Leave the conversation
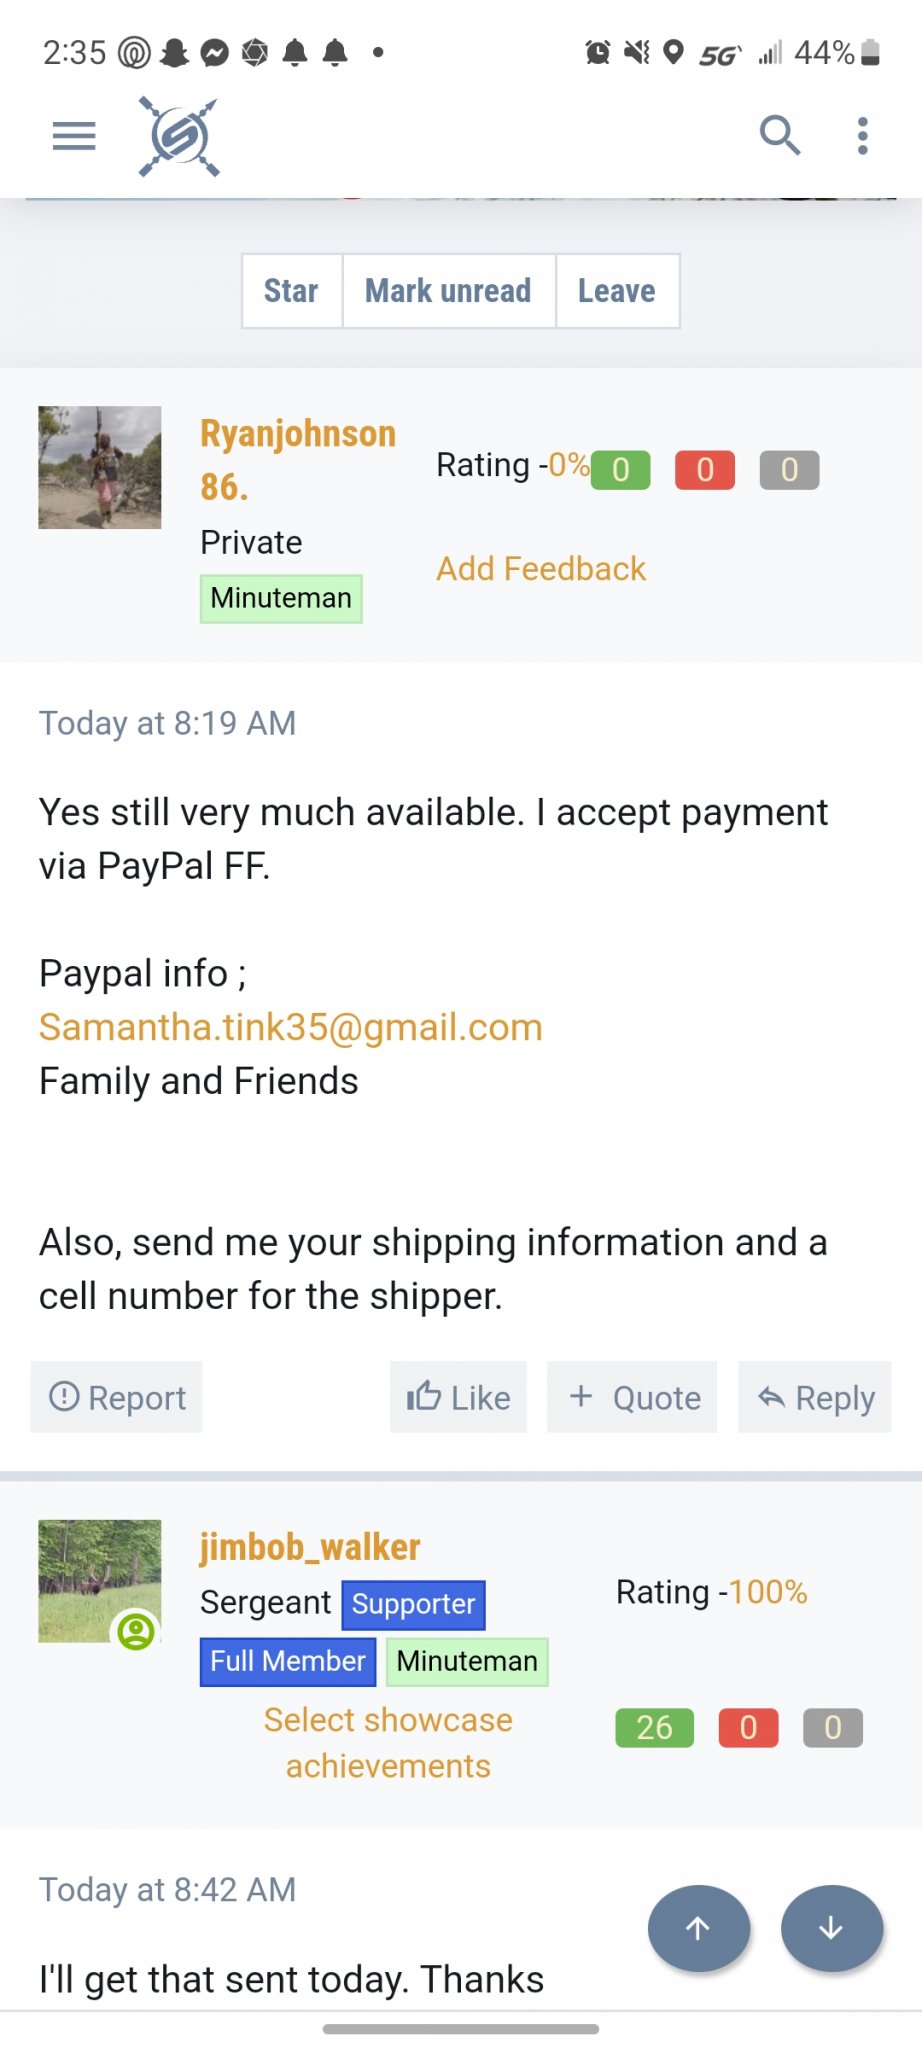Image resolution: width=922 pixels, height=2048 pixels. click(617, 291)
